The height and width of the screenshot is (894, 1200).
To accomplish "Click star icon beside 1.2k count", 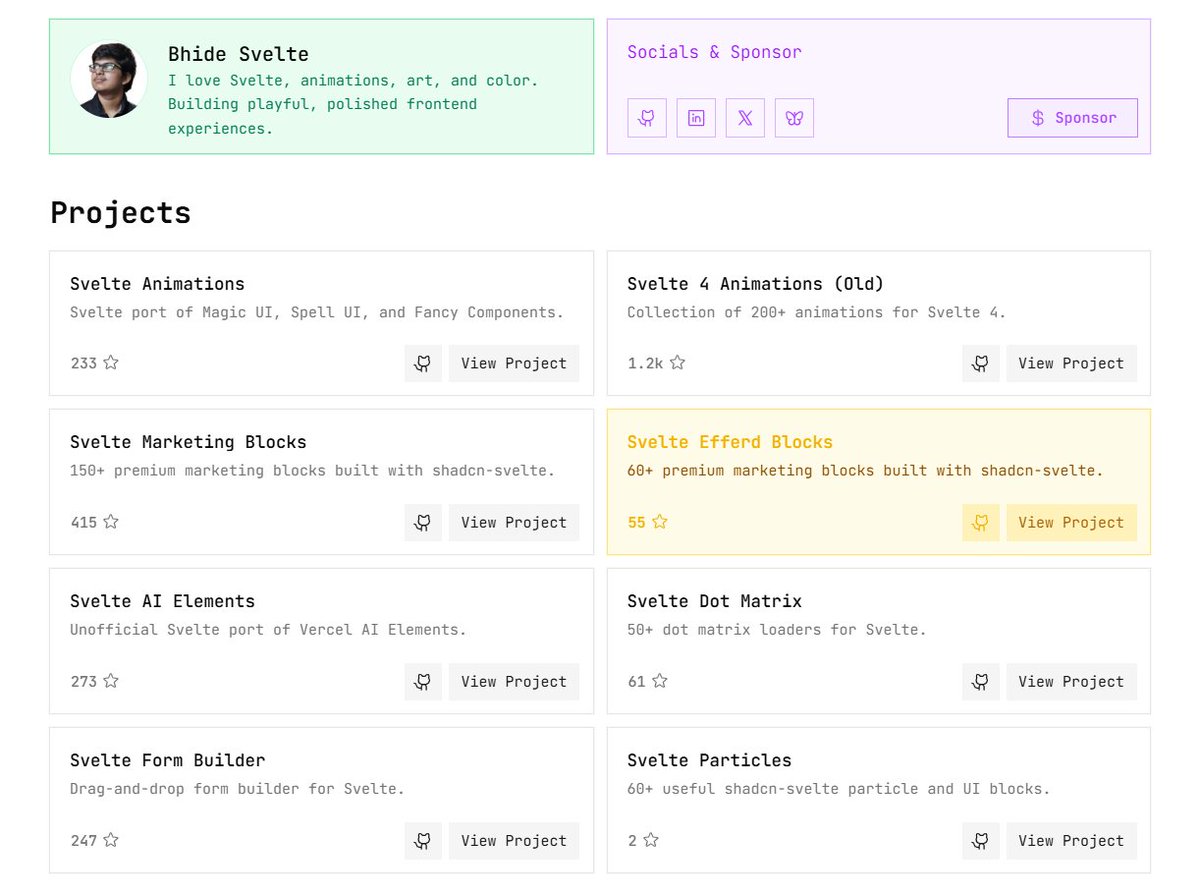I will [x=677, y=363].
